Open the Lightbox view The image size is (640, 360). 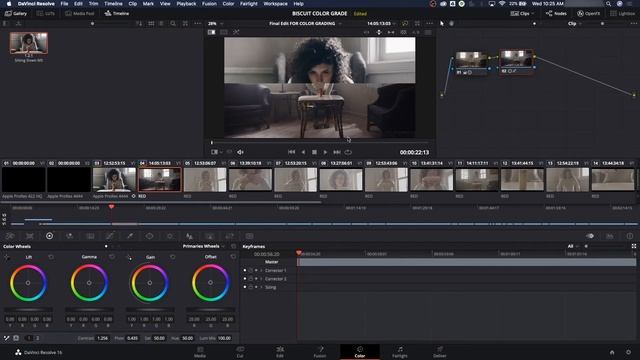coord(622,13)
